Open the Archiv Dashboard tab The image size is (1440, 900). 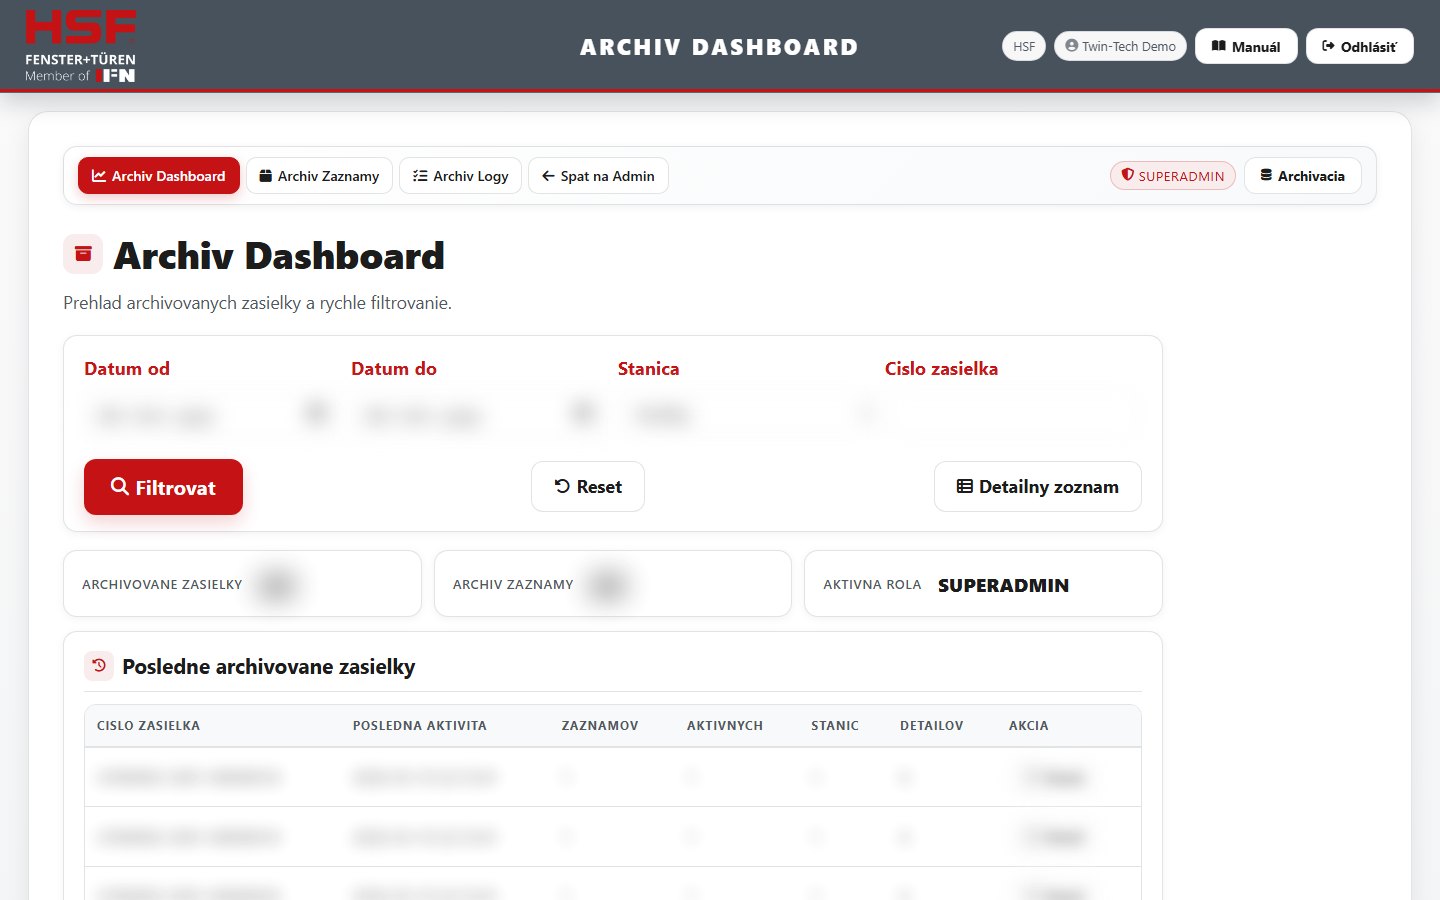(159, 176)
